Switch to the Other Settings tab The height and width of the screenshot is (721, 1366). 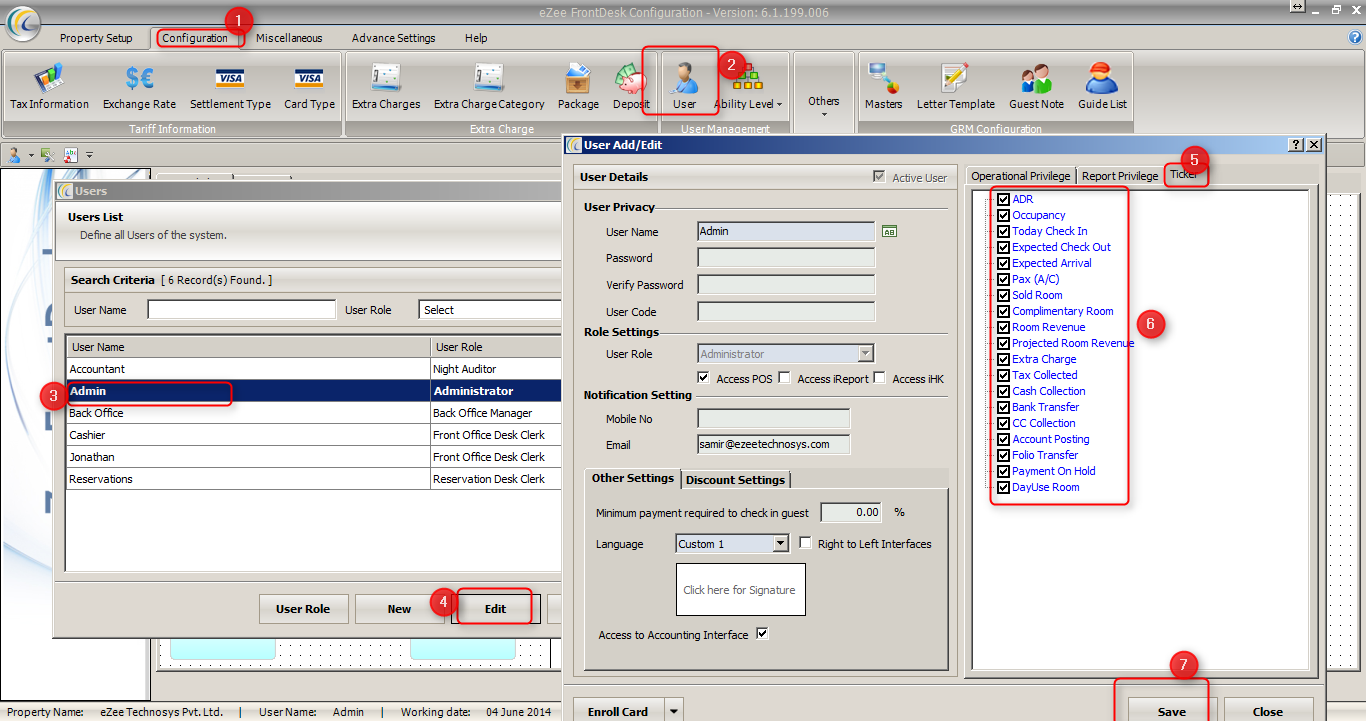click(x=633, y=478)
